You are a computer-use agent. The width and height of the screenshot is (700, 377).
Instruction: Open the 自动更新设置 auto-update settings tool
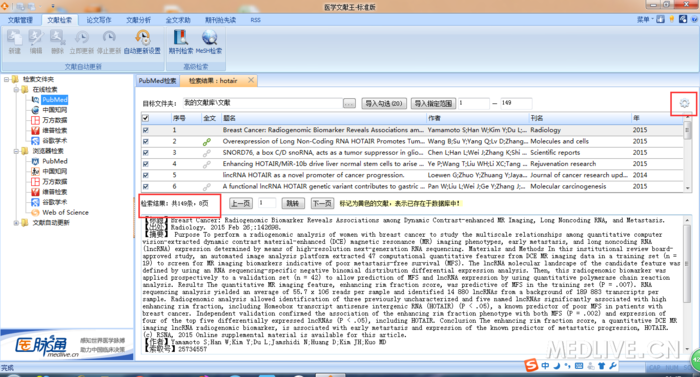142,42
